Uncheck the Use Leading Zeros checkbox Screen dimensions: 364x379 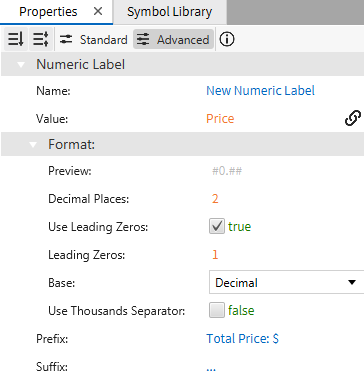pyautogui.click(x=217, y=227)
